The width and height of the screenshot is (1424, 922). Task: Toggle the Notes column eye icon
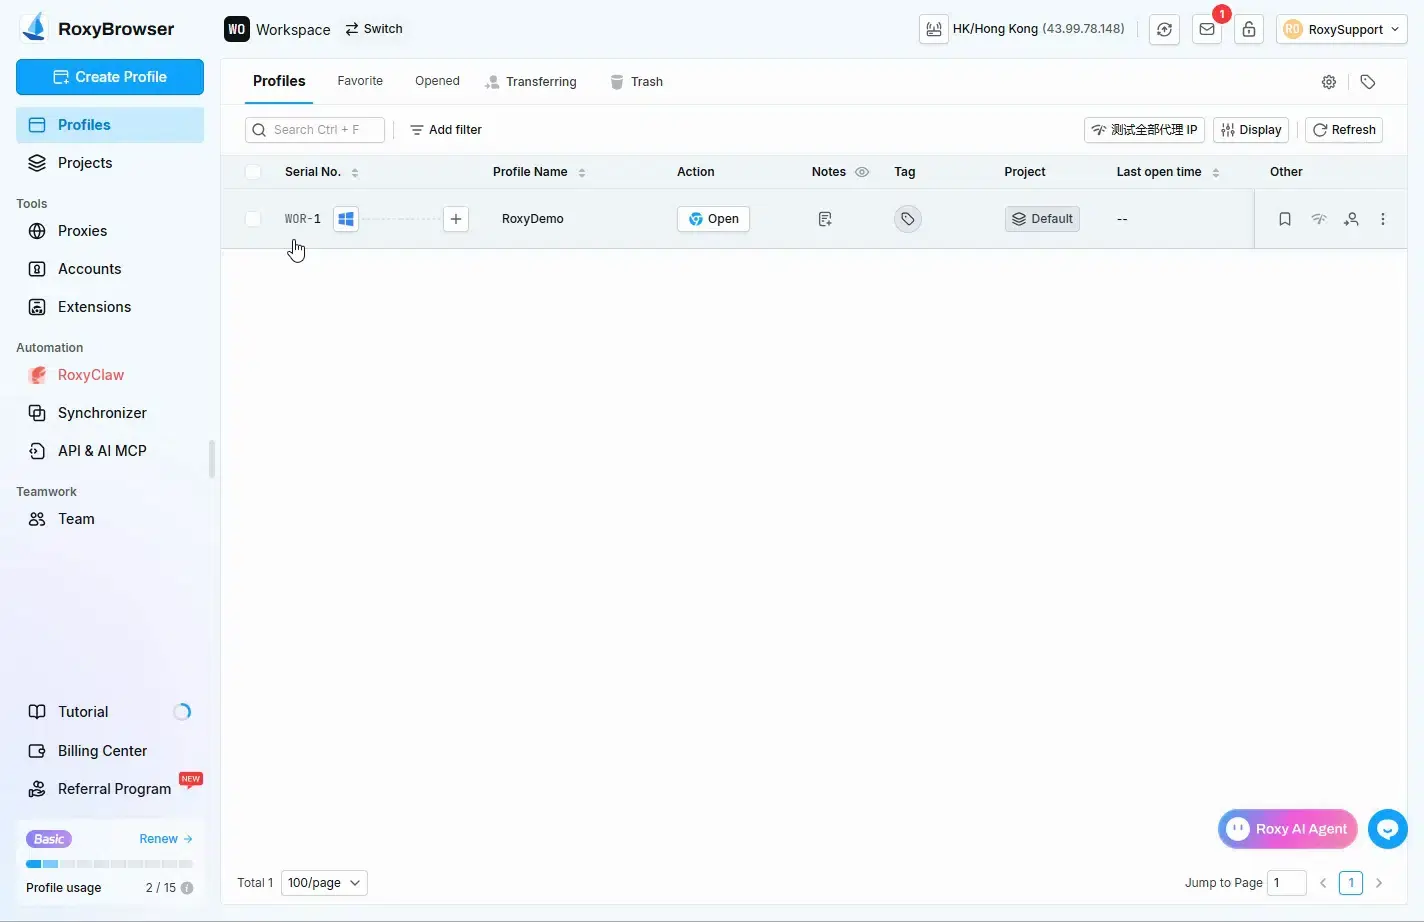(x=862, y=172)
